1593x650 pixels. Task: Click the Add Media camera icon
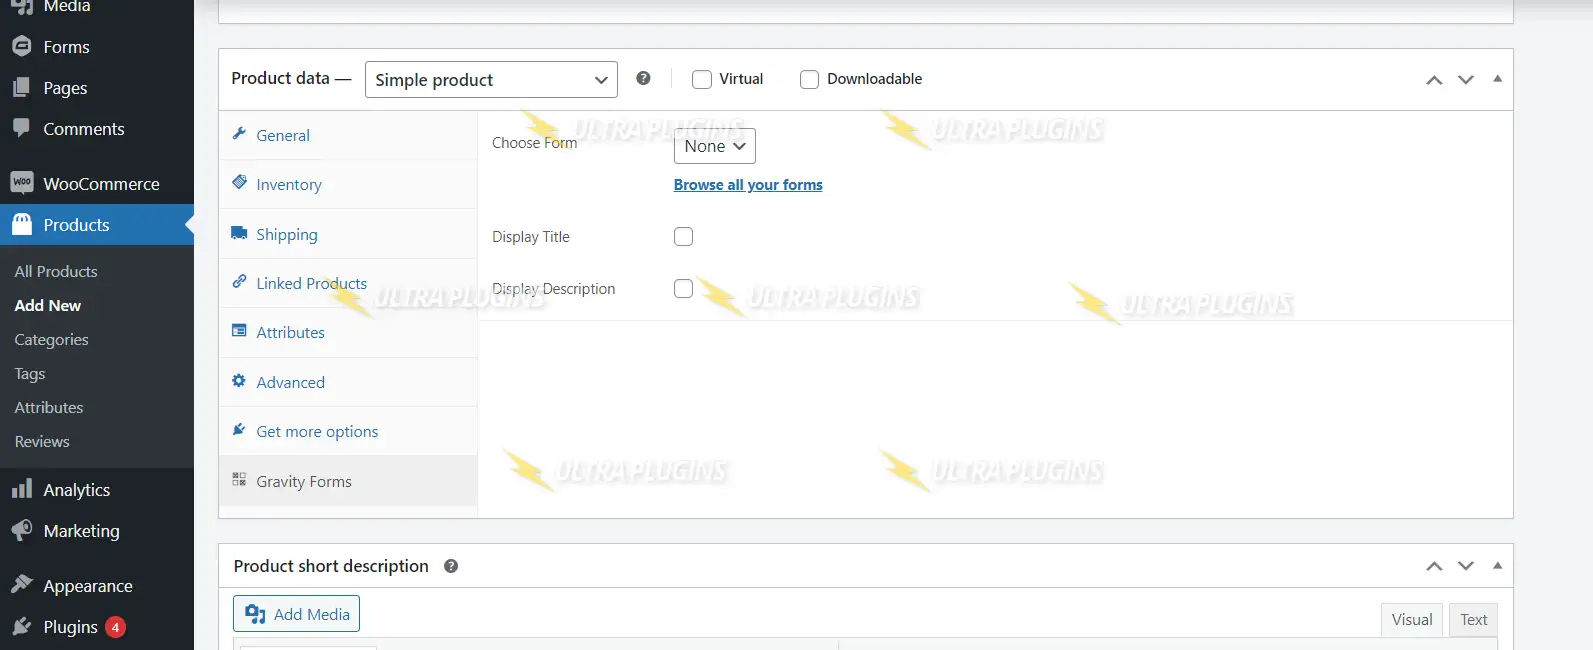(x=255, y=614)
